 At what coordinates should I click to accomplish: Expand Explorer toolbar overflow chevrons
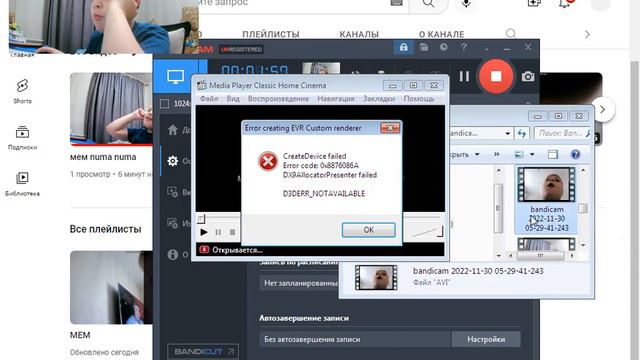pyautogui.click(x=496, y=154)
